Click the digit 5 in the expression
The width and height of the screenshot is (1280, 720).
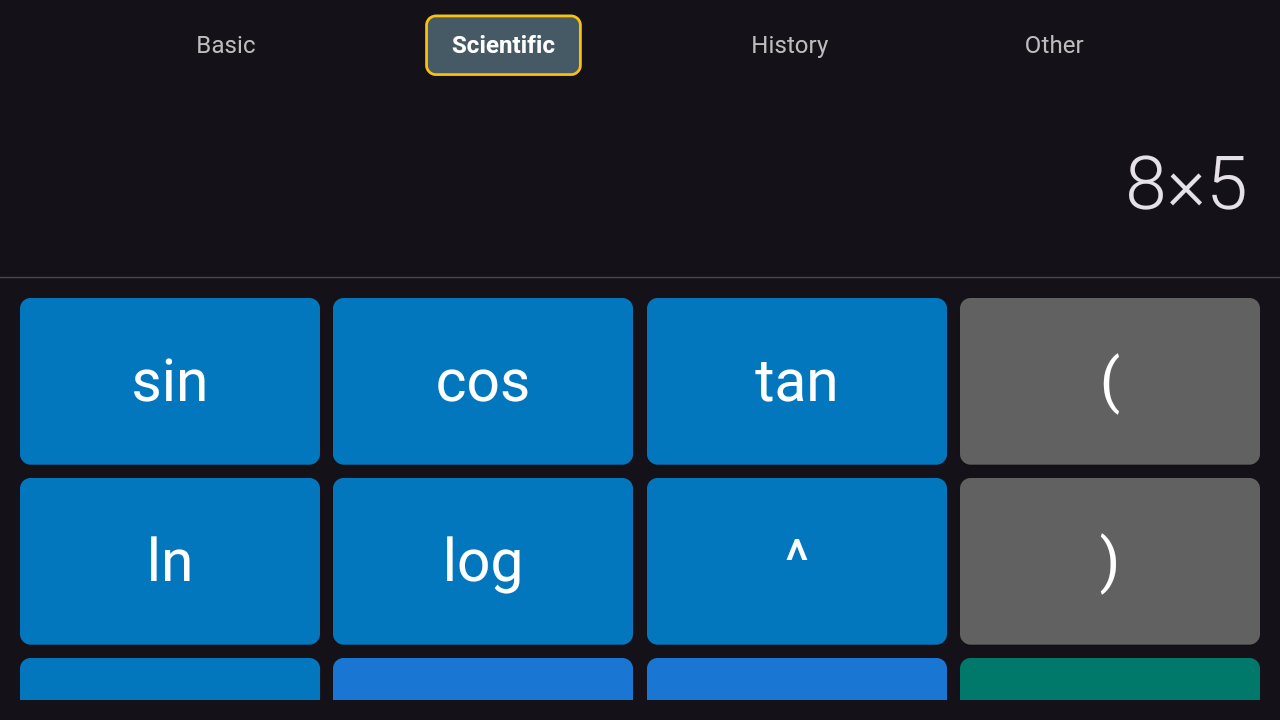tap(1228, 183)
